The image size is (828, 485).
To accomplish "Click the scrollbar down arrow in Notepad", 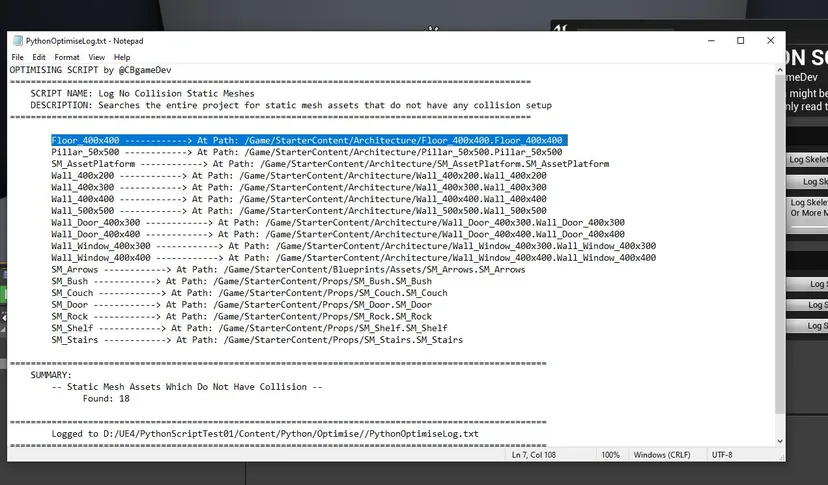I will (780, 441).
